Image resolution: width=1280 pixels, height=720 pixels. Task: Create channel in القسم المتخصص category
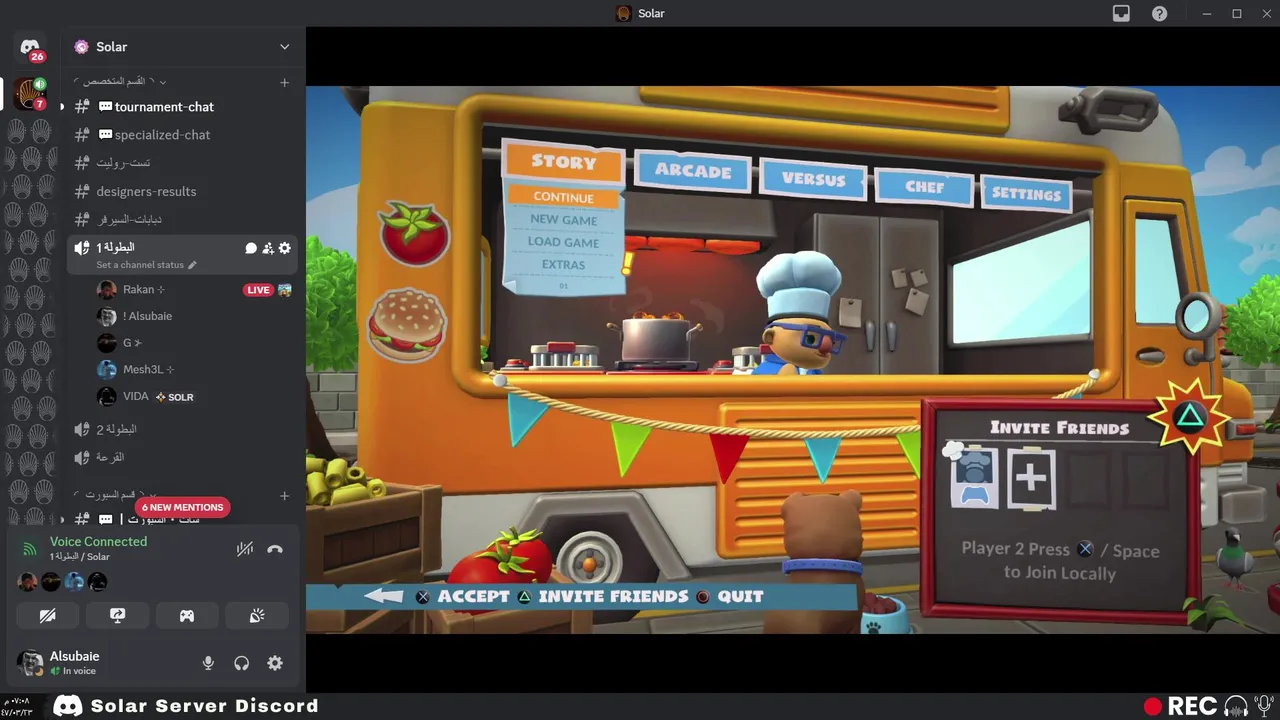point(285,82)
